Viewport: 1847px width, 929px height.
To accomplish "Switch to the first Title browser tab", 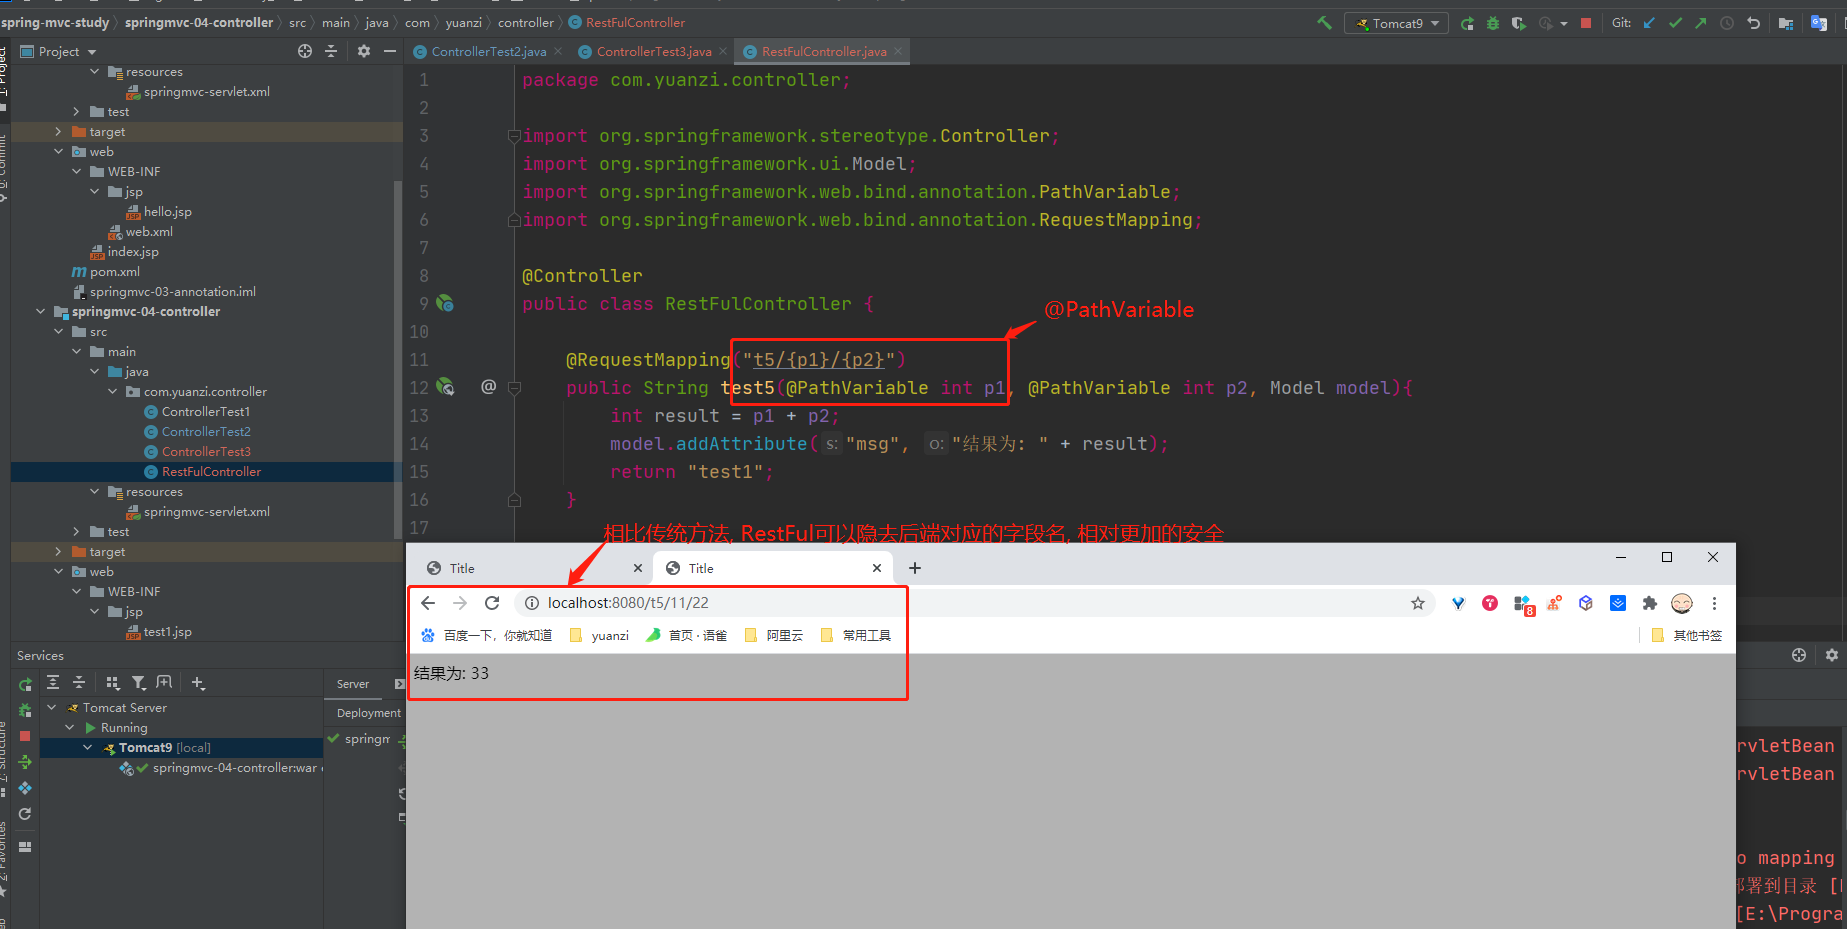I will [x=534, y=568].
